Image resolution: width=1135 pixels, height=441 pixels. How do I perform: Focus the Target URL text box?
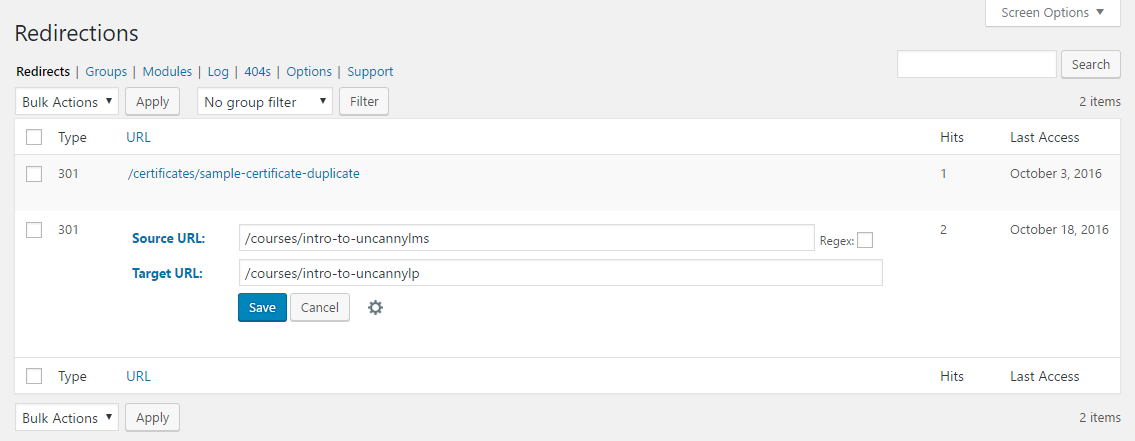click(x=560, y=273)
